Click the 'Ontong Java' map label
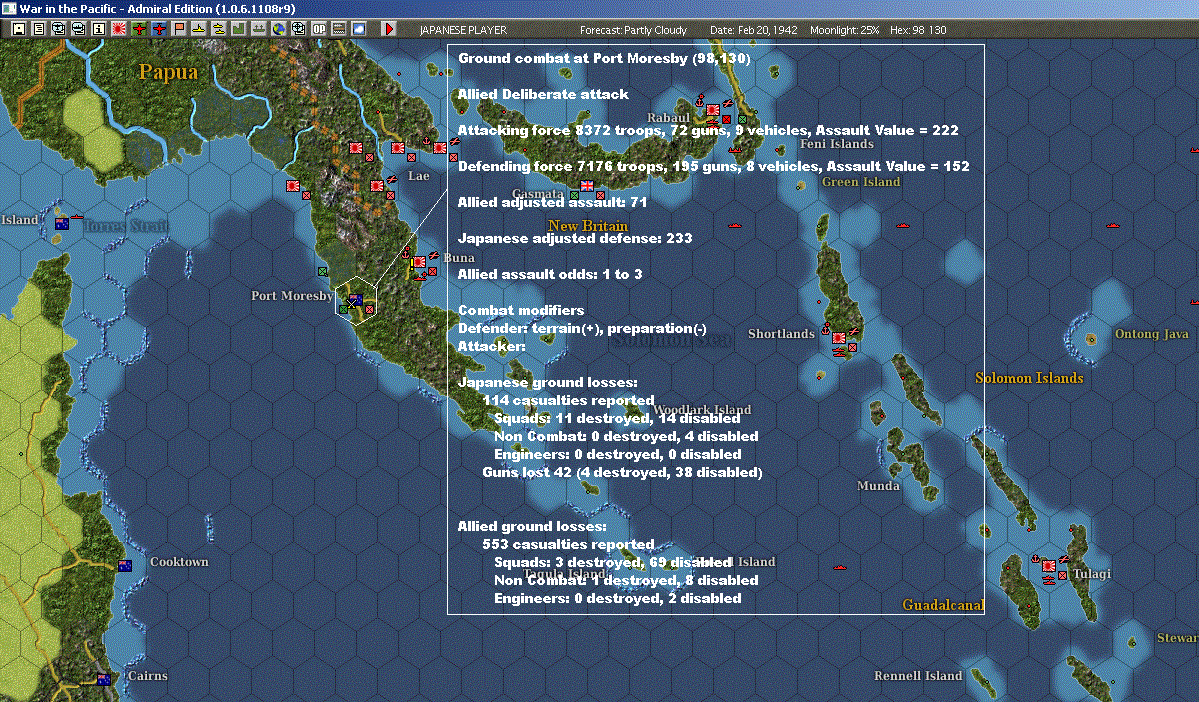 (1152, 333)
